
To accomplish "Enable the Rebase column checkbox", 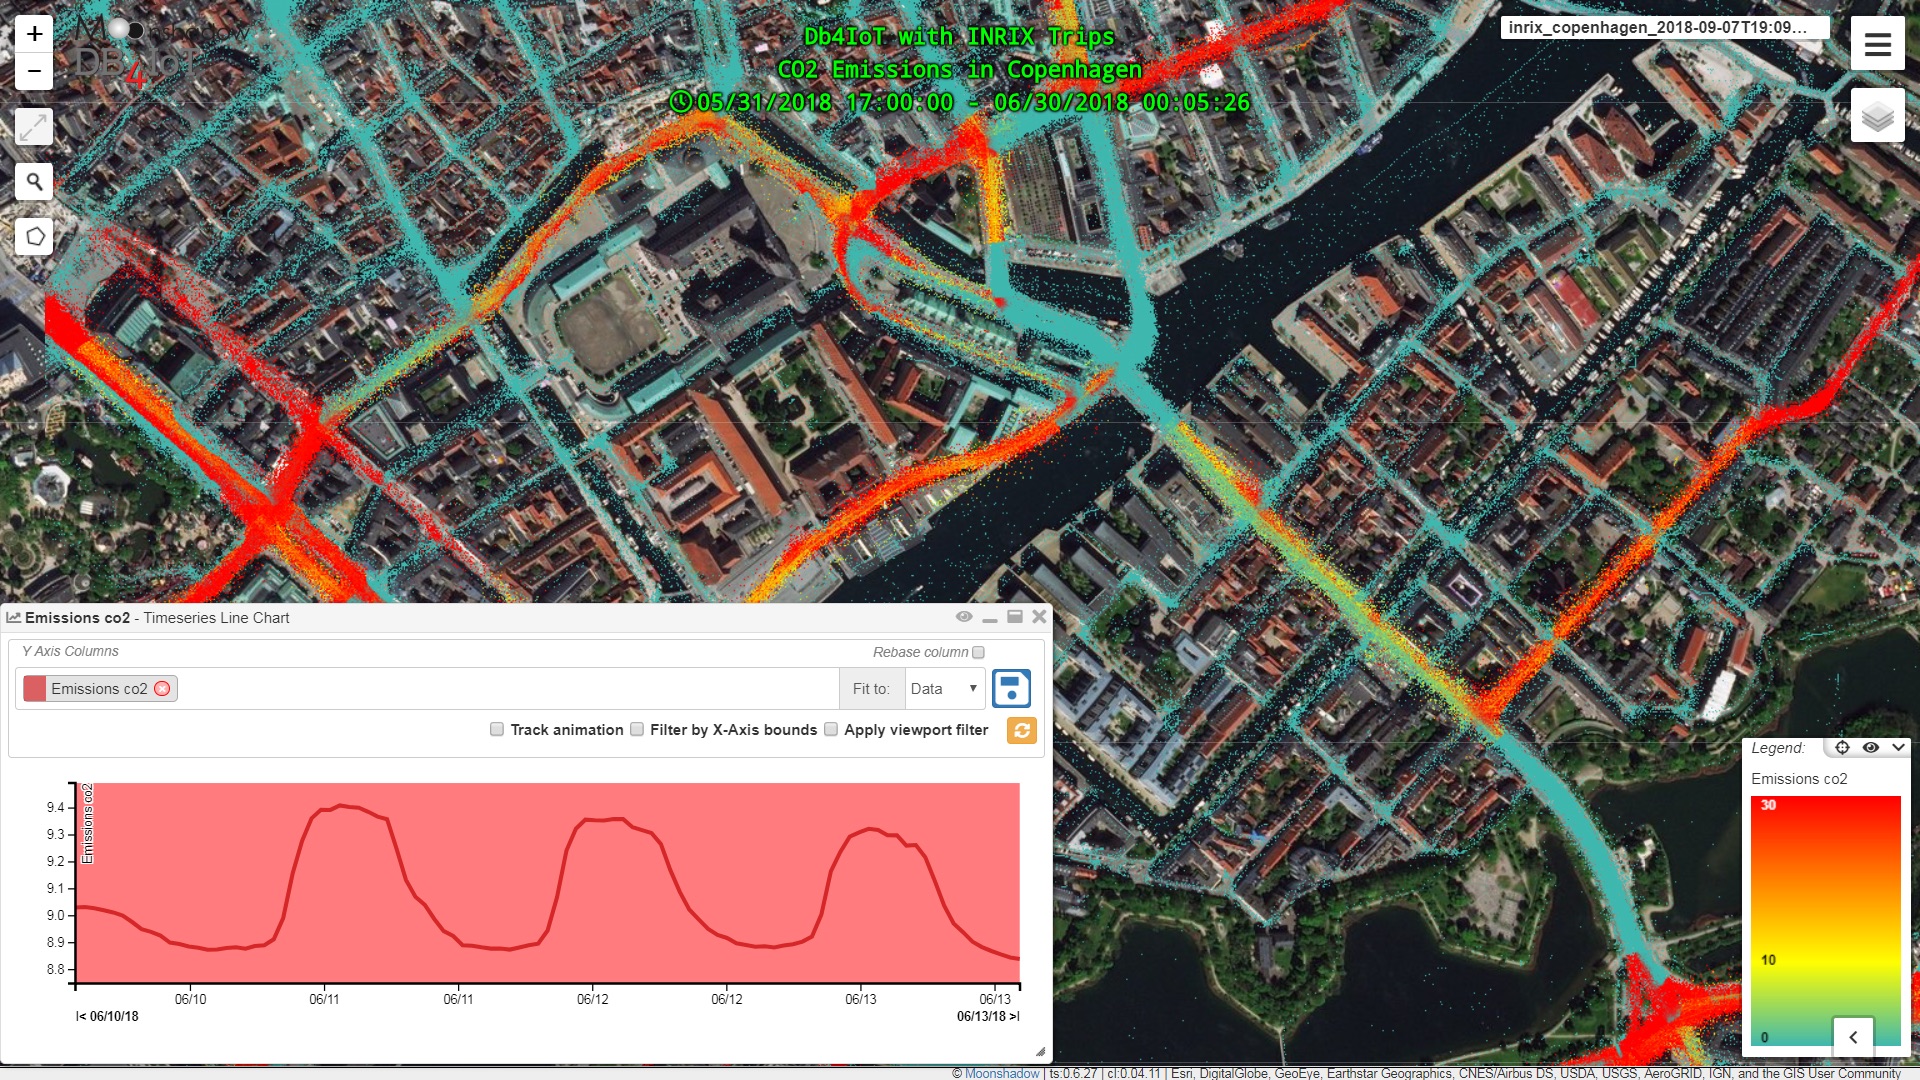I will pyautogui.click(x=979, y=652).
